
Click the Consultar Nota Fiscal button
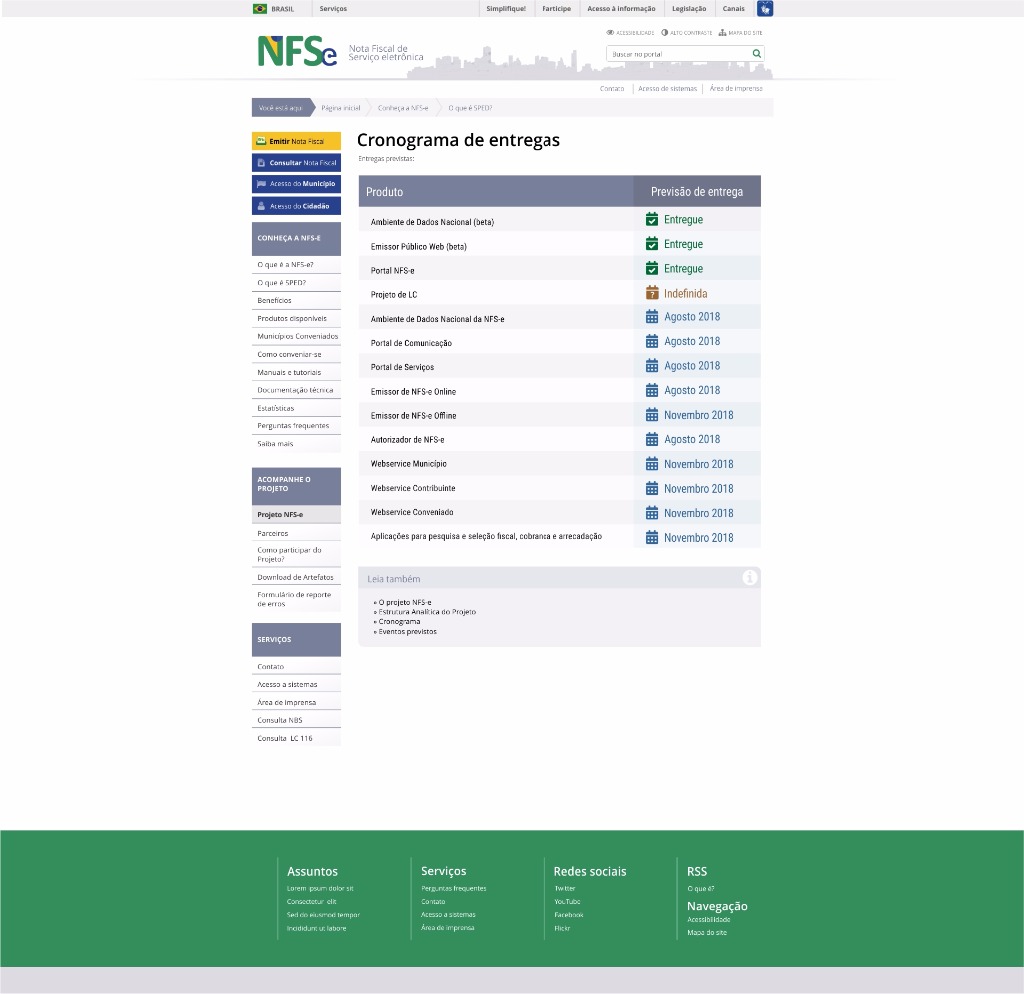pos(296,162)
